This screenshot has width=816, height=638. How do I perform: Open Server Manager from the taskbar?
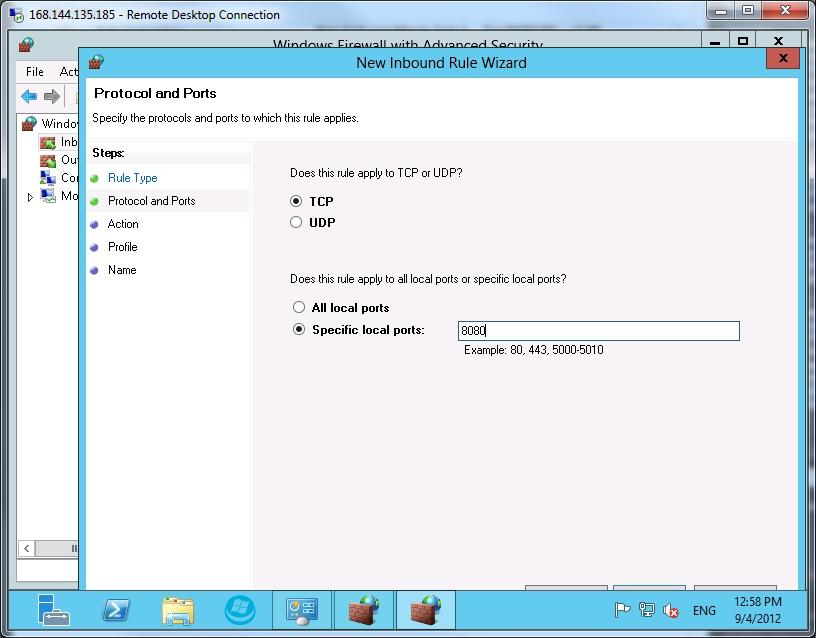click(54, 609)
